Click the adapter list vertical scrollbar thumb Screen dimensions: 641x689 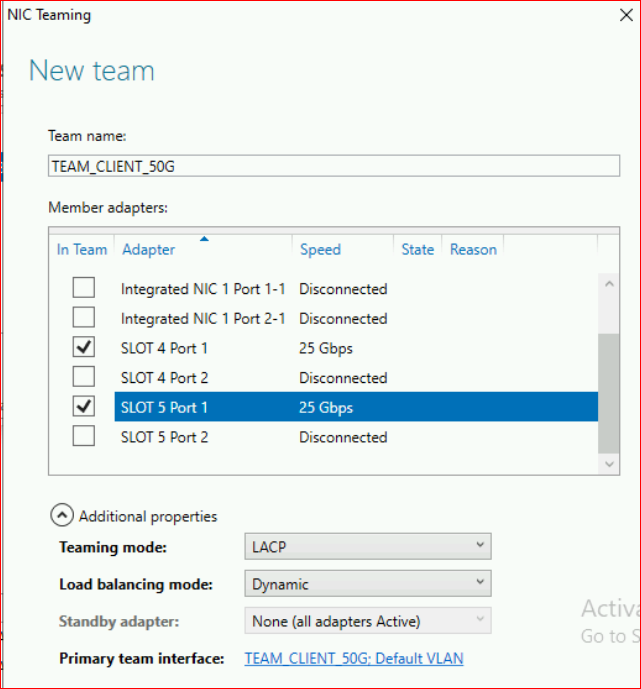click(609, 393)
